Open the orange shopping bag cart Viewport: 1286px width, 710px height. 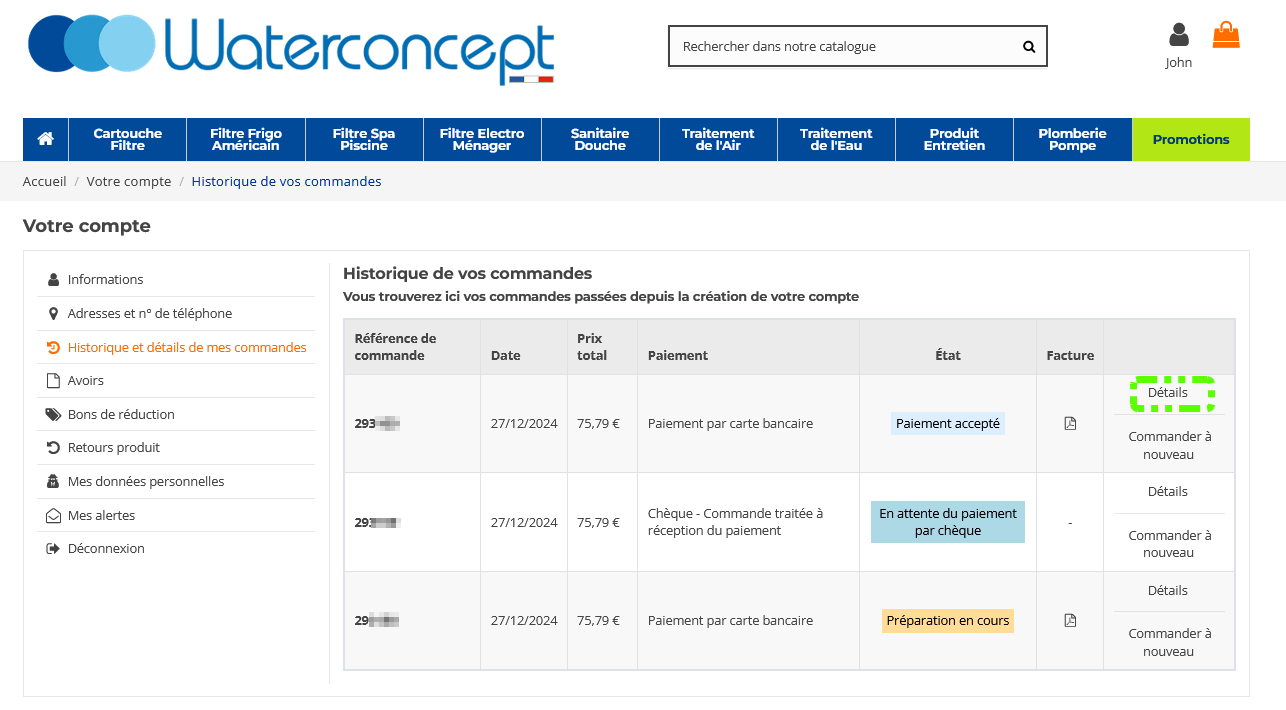click(1226, 36)
